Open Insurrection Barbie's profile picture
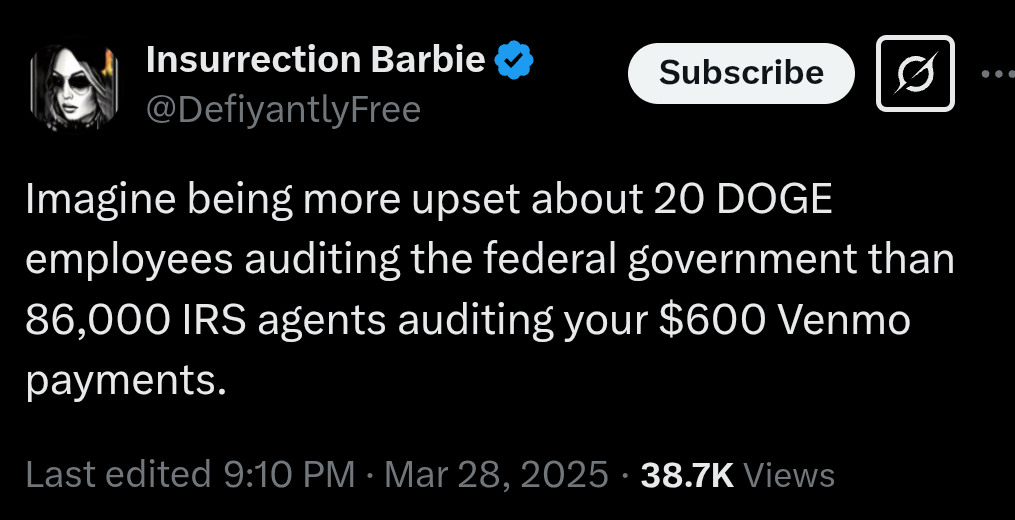The image size is (1015, 520). point(74,87)
